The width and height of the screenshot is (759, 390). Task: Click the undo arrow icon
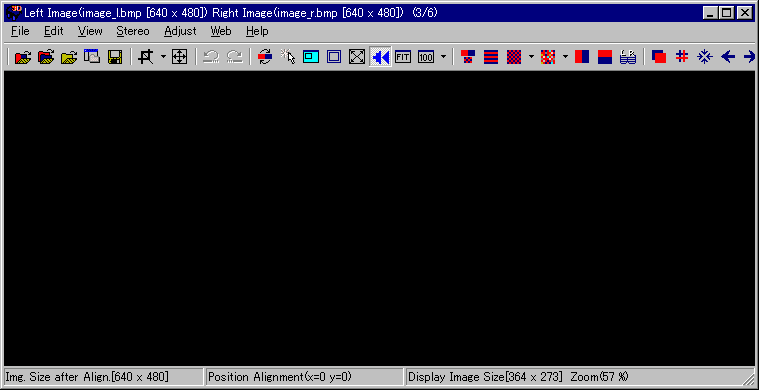tap(211, 57)
